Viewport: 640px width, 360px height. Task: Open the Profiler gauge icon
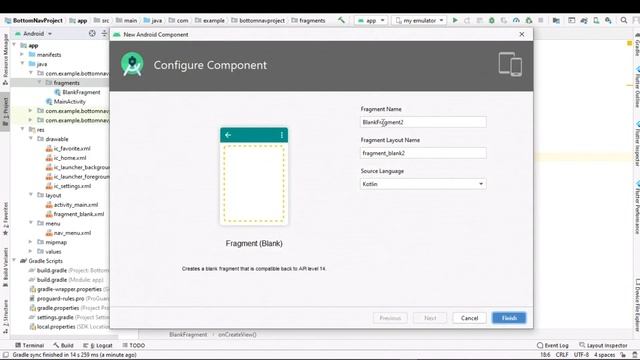click(516, 20)
